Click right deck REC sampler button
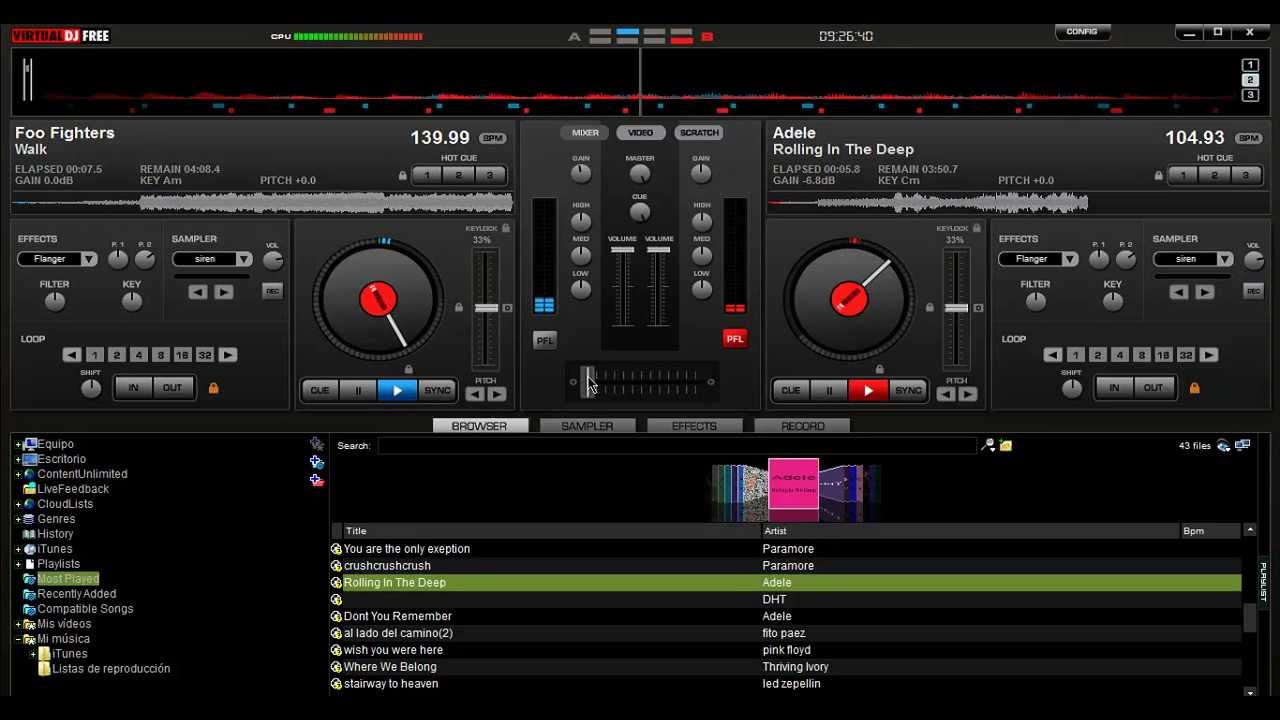 (1253, 291)
